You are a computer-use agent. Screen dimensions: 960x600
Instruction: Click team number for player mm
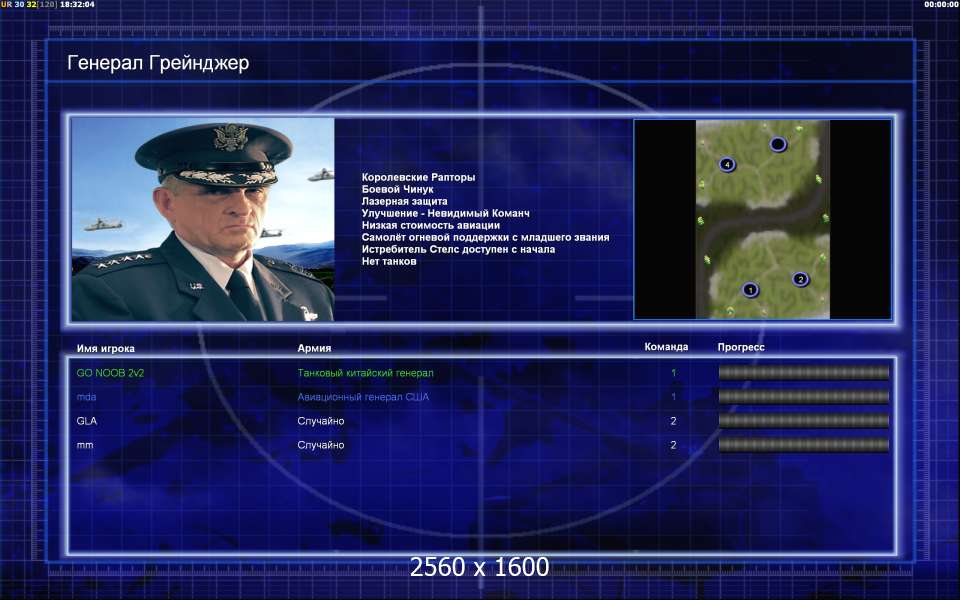tap(673, 445)
